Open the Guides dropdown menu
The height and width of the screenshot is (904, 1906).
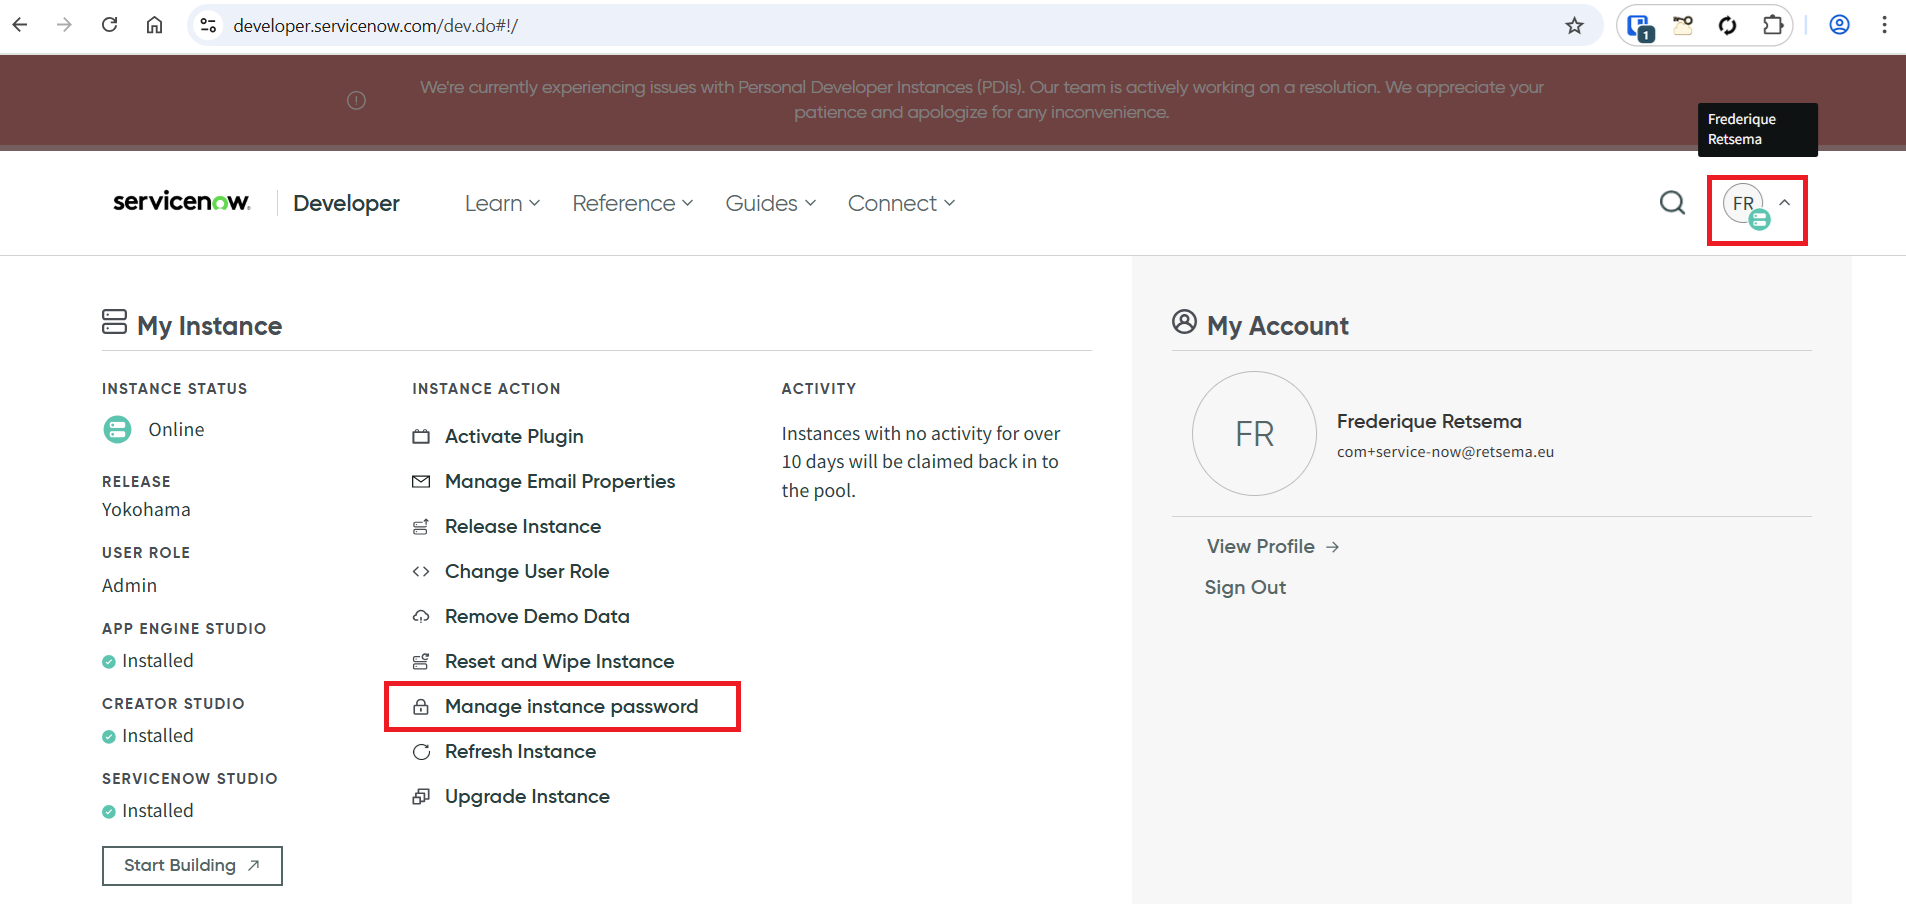pyautogui.click(x=771, y=203)
